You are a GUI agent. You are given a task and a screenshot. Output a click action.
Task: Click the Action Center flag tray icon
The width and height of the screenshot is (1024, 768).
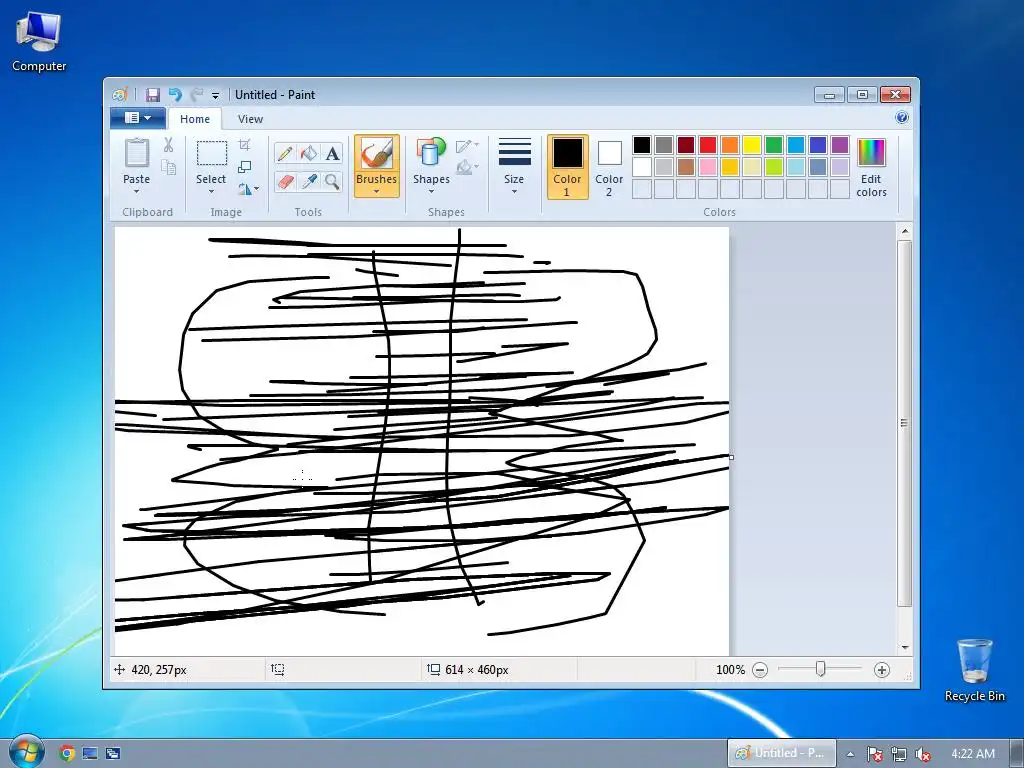click(x=875, y=754)
